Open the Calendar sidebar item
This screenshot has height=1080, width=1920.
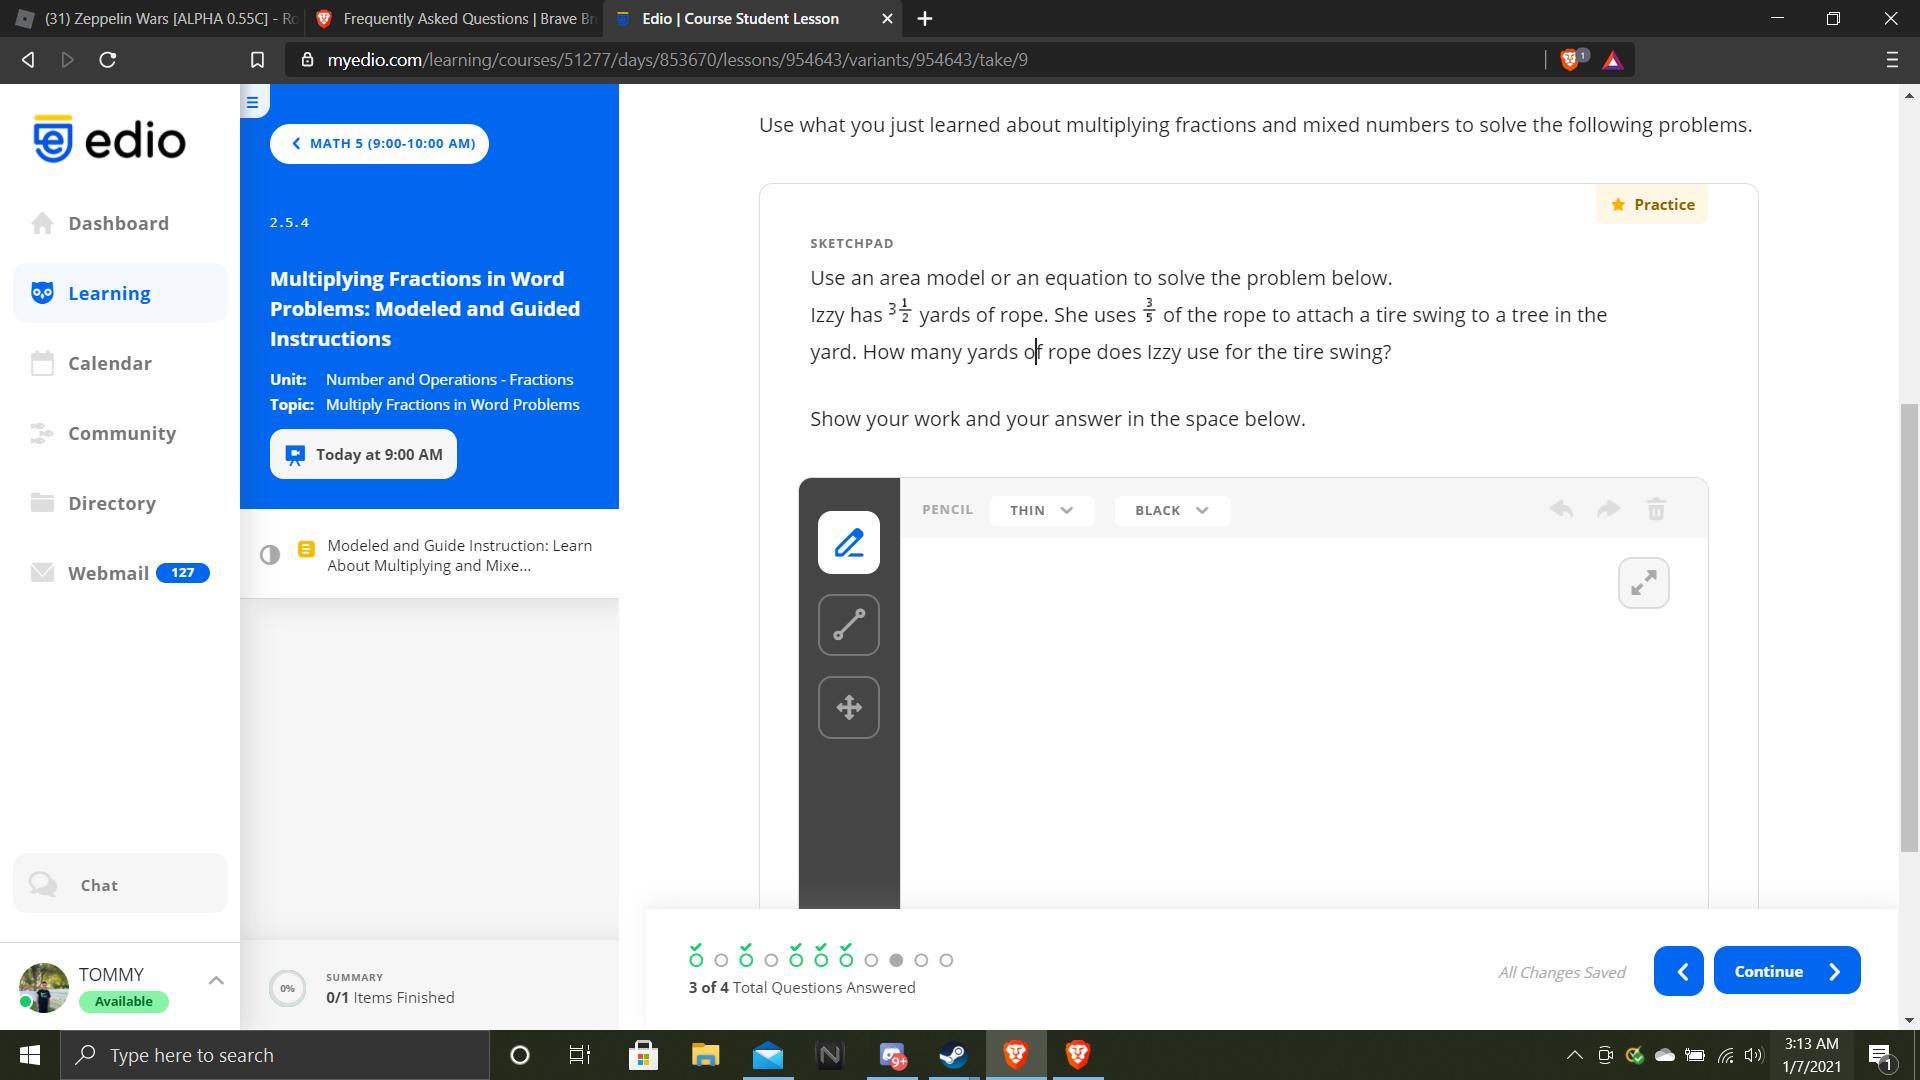[x=110, y=364]
